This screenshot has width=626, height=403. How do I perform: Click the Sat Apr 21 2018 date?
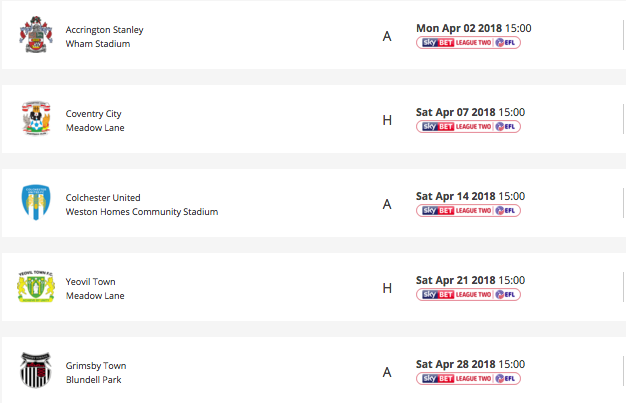455,280
